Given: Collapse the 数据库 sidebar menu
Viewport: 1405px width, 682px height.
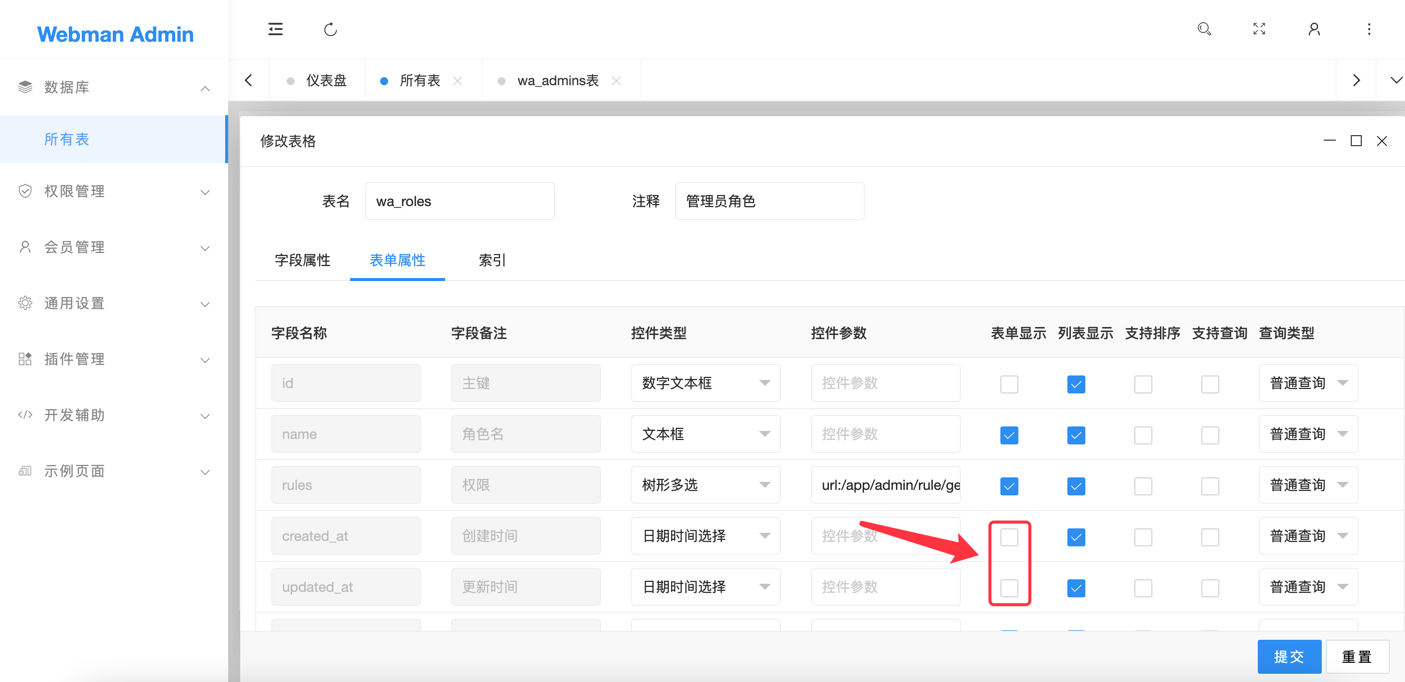Looking at the screenshot, I should click(114, 88).
